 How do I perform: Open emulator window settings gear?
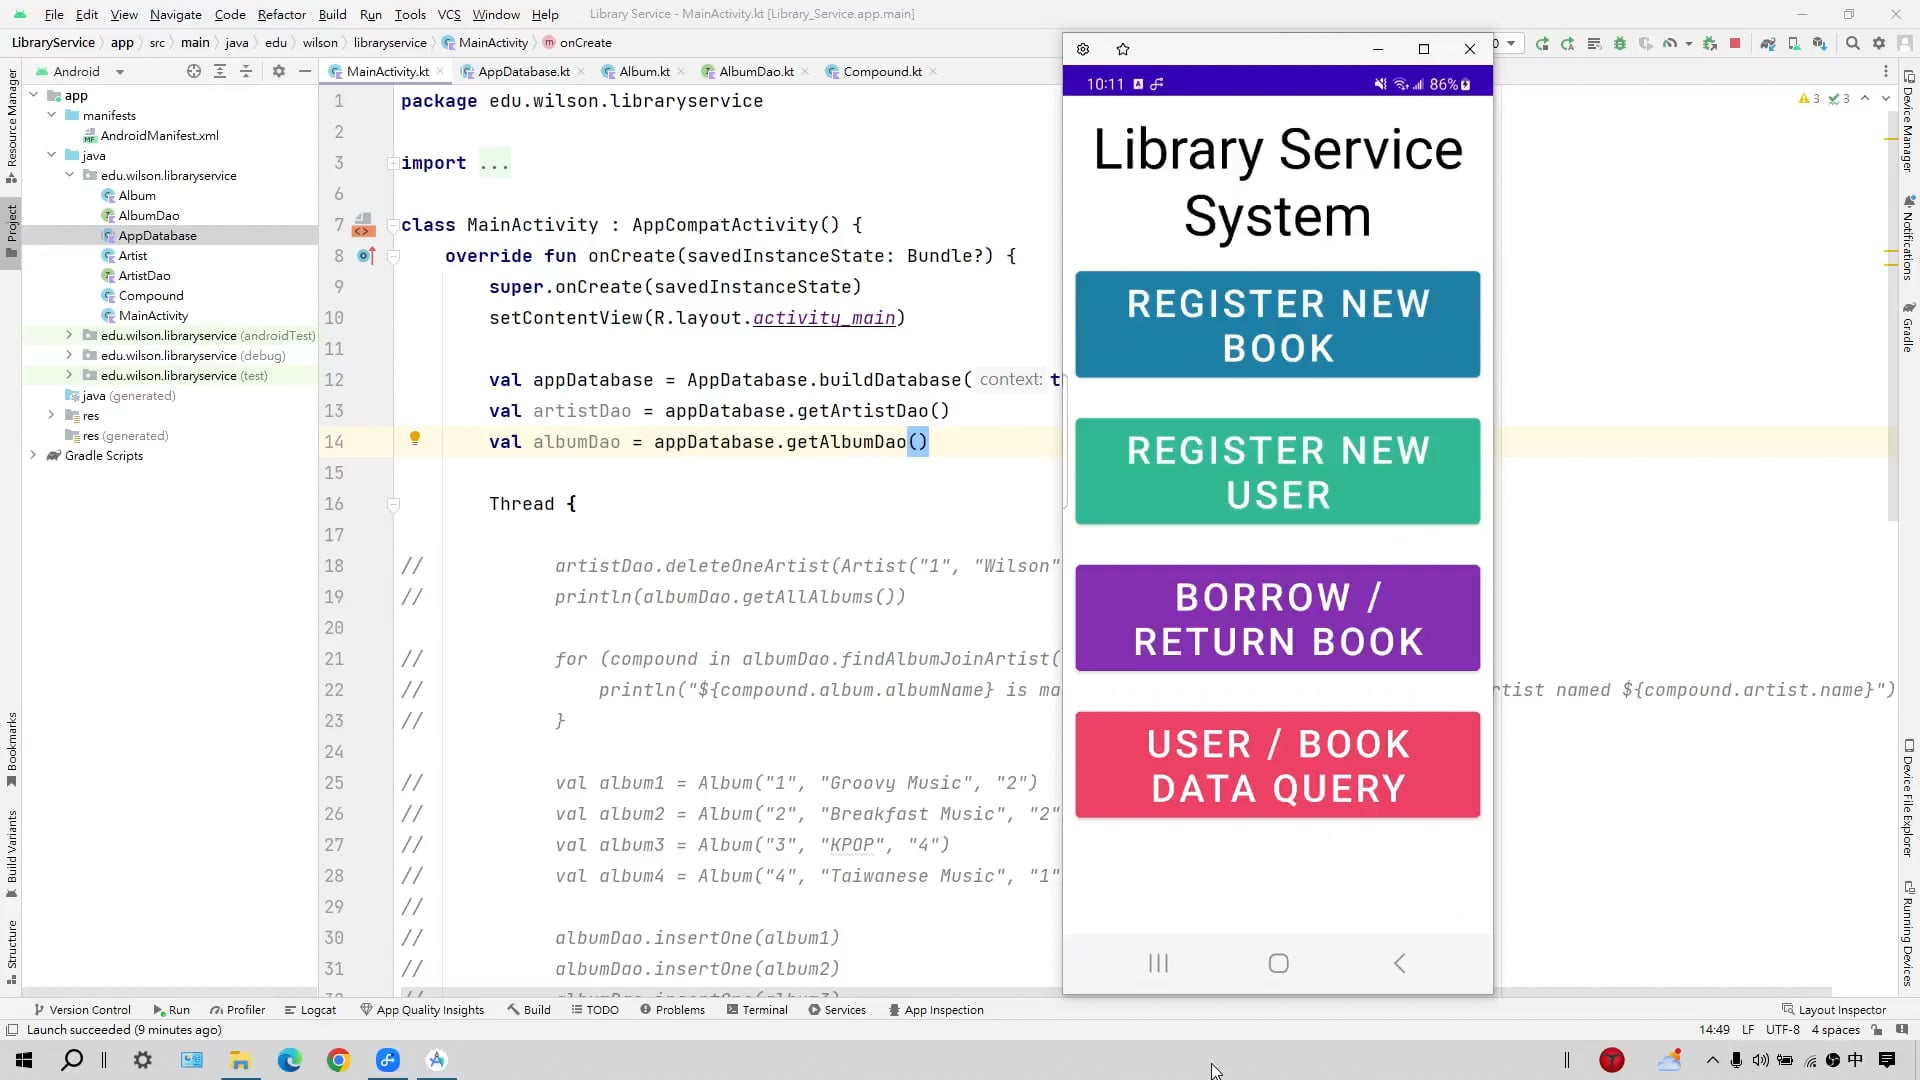click(1082, 49)
